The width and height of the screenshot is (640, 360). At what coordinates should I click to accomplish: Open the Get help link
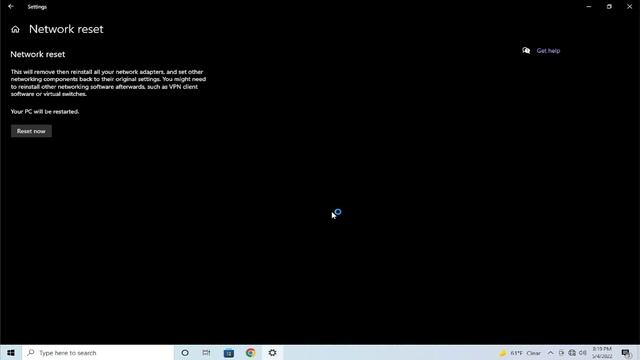click(x=548, y=51)
